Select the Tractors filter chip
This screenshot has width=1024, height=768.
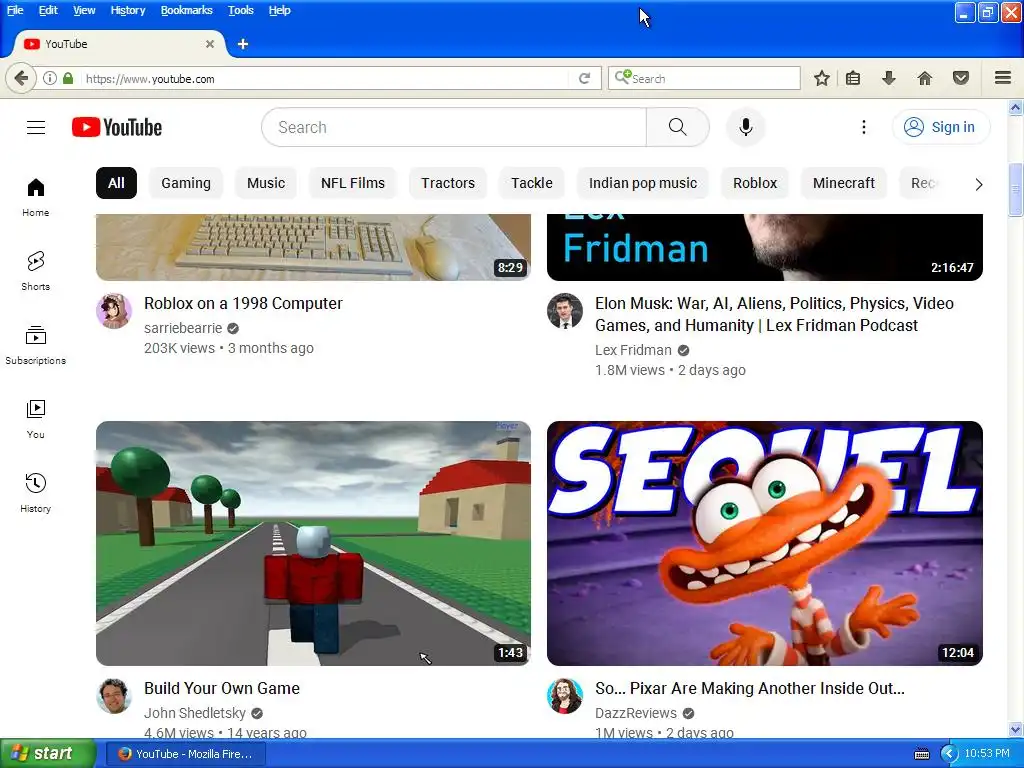click(448, 183)
